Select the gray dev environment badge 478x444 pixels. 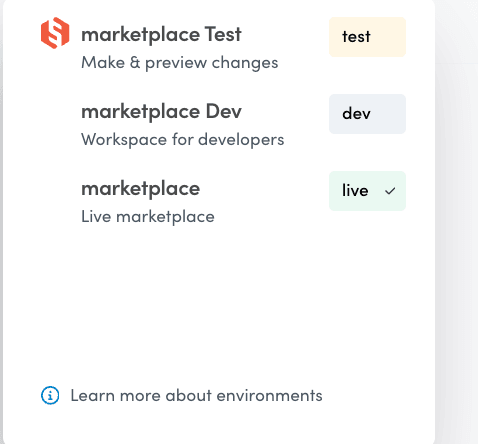click(x=367, y=114)
